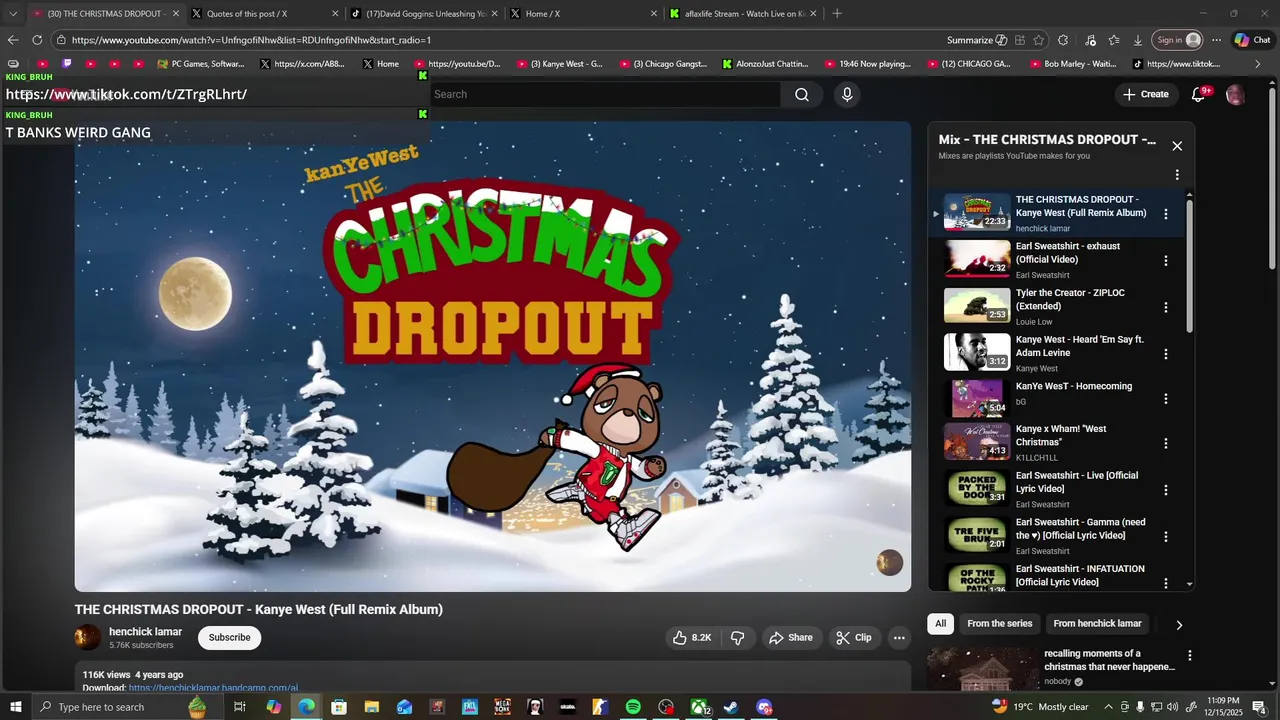Screen dimensions: 1280x720
Task: Select From the series chip
Action: coord(999,624)
